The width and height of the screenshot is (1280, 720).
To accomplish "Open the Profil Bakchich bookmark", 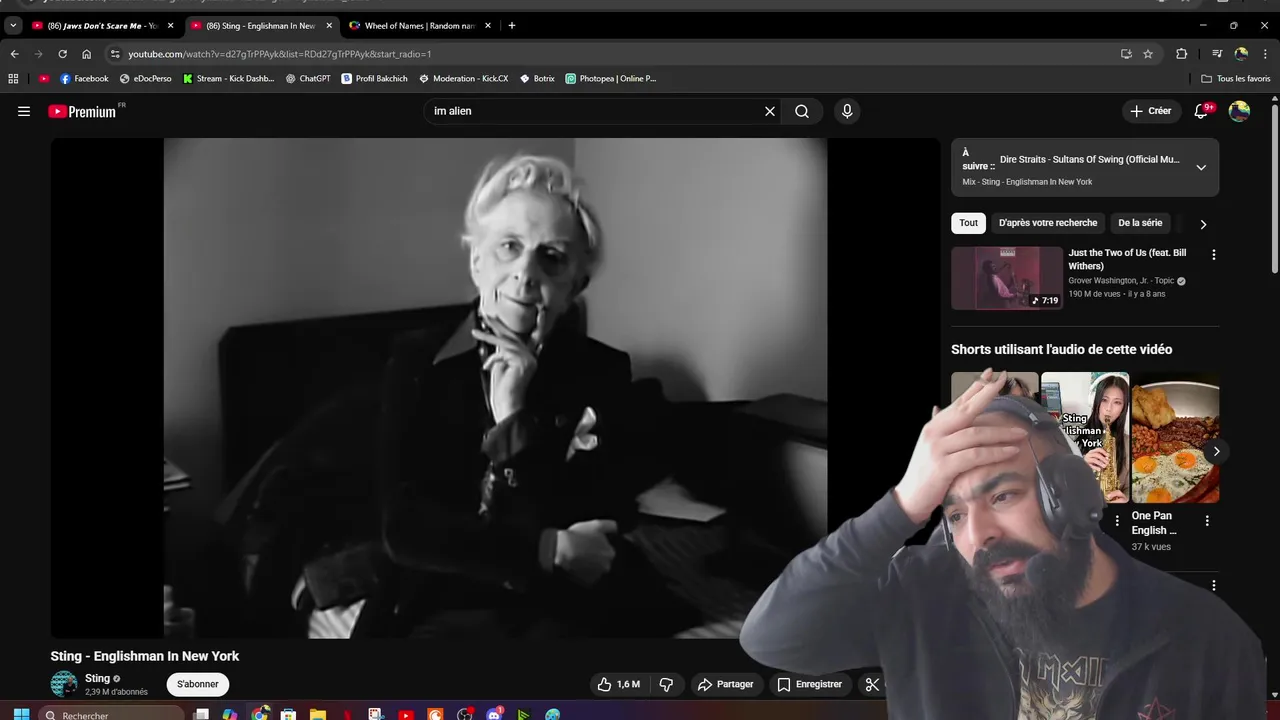I will click(375, 78).
